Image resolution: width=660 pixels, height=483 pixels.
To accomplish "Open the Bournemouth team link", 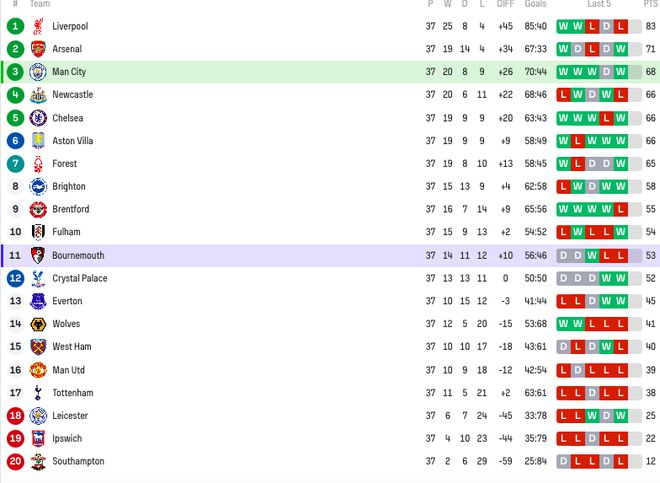I will [78, 256].
